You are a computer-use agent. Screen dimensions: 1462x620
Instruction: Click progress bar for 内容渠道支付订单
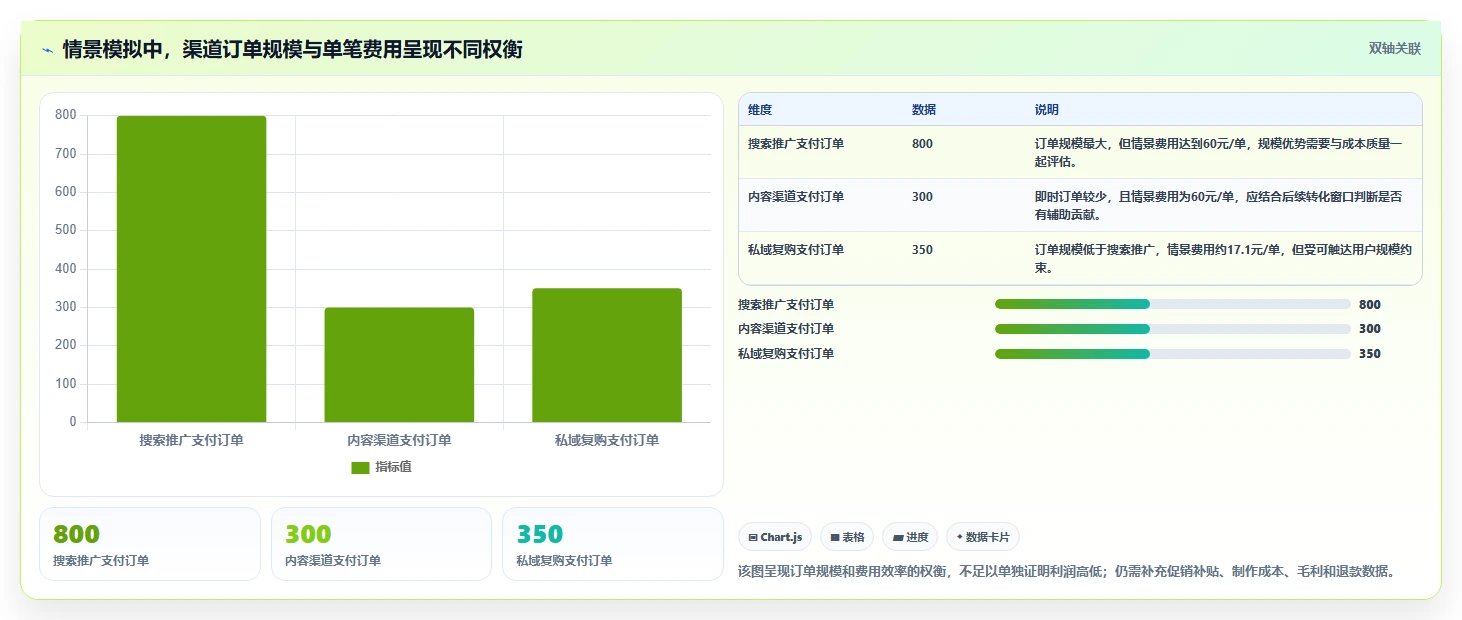pos(1173,329)
